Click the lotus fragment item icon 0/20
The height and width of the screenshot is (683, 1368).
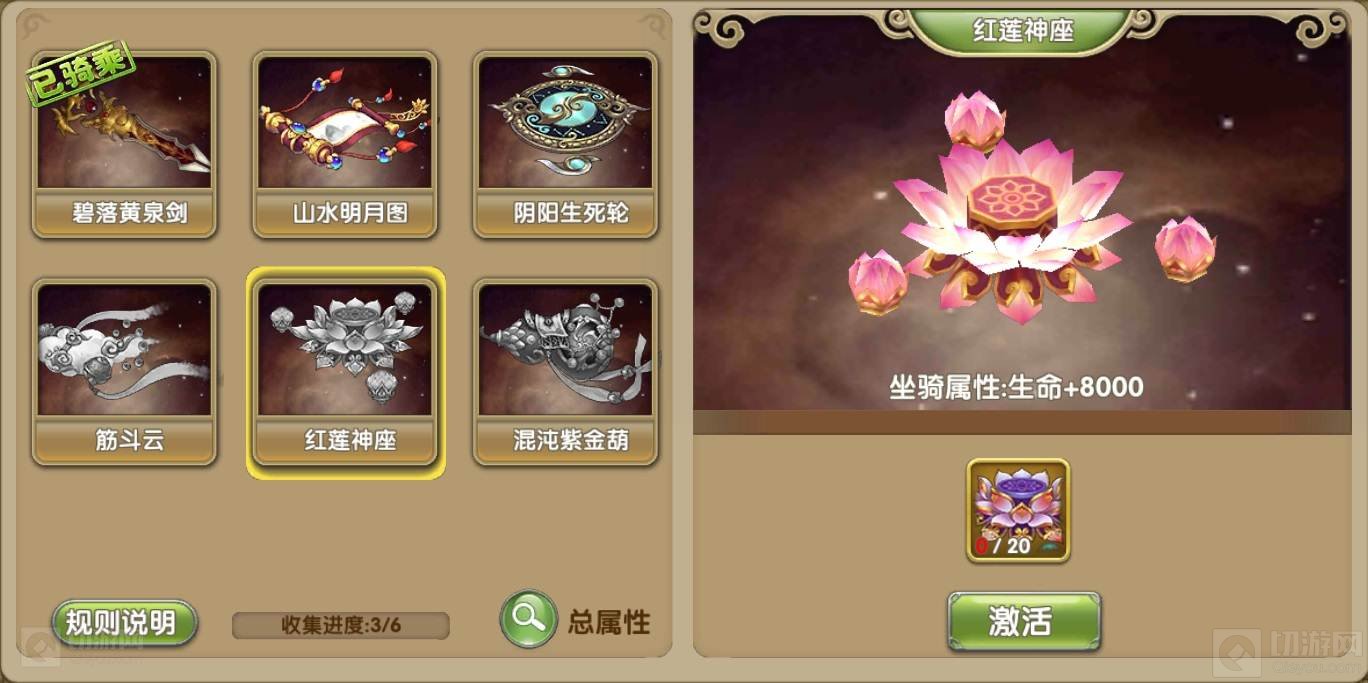[1018, 510]
